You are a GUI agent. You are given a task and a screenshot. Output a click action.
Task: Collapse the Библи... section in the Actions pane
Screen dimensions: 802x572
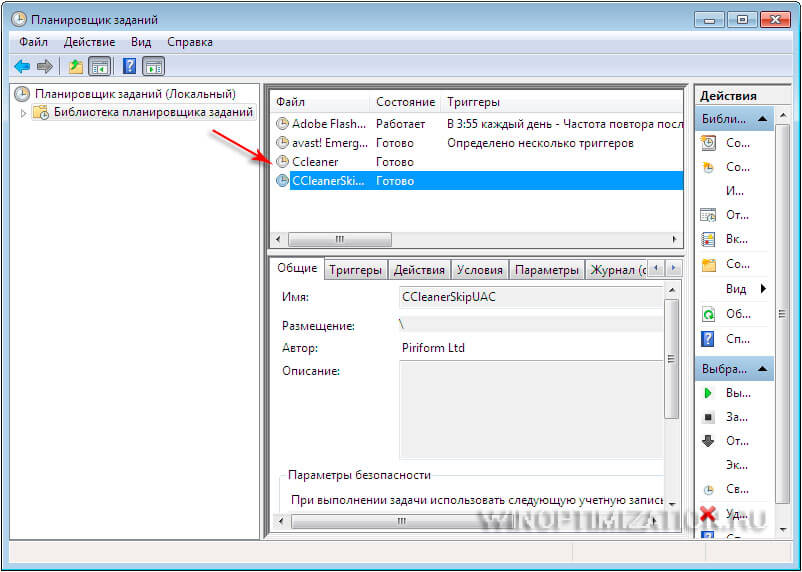click(762, 119)
